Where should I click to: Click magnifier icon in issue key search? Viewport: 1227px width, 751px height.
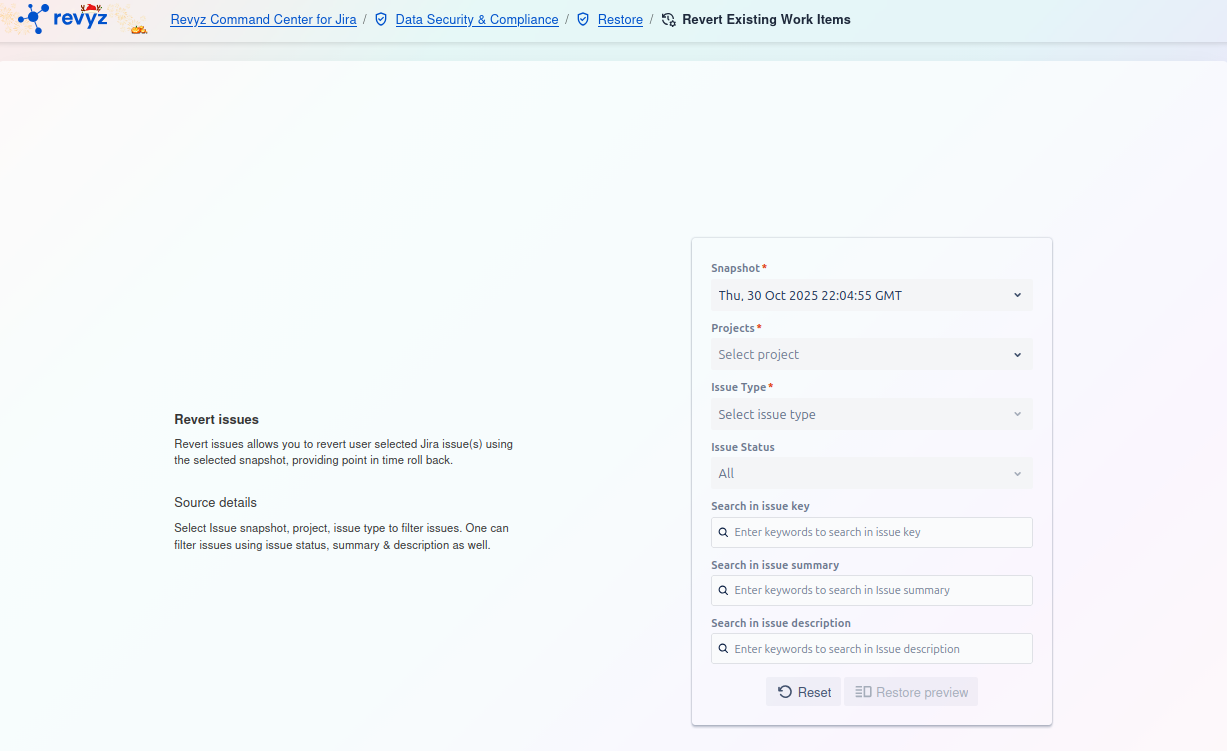(x=723, y=532)
